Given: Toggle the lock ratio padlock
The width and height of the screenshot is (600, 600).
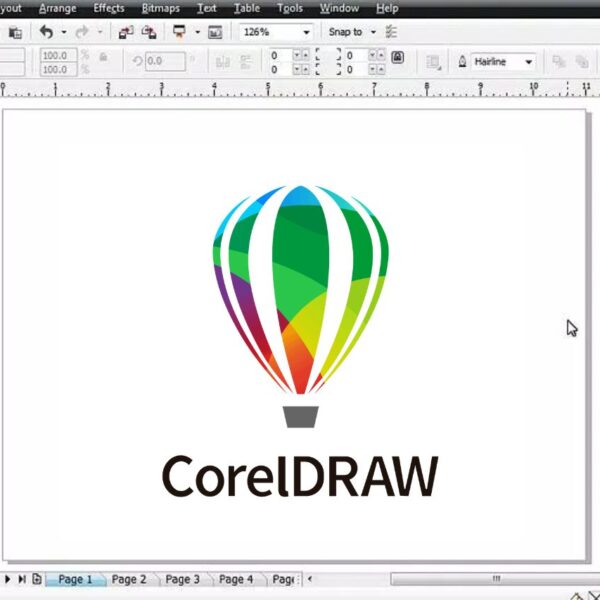Looking at the screenshot, I should 103,57.
